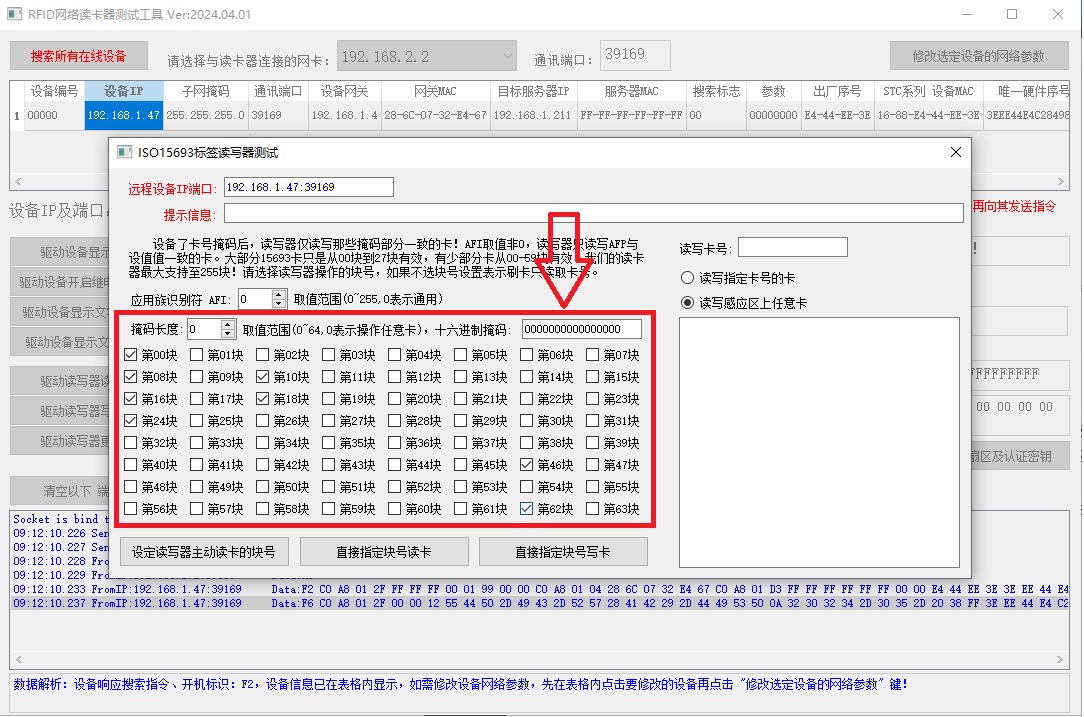Increase the AFI value with the up arrow
The image size is (1084, 717).
point(279,294)
